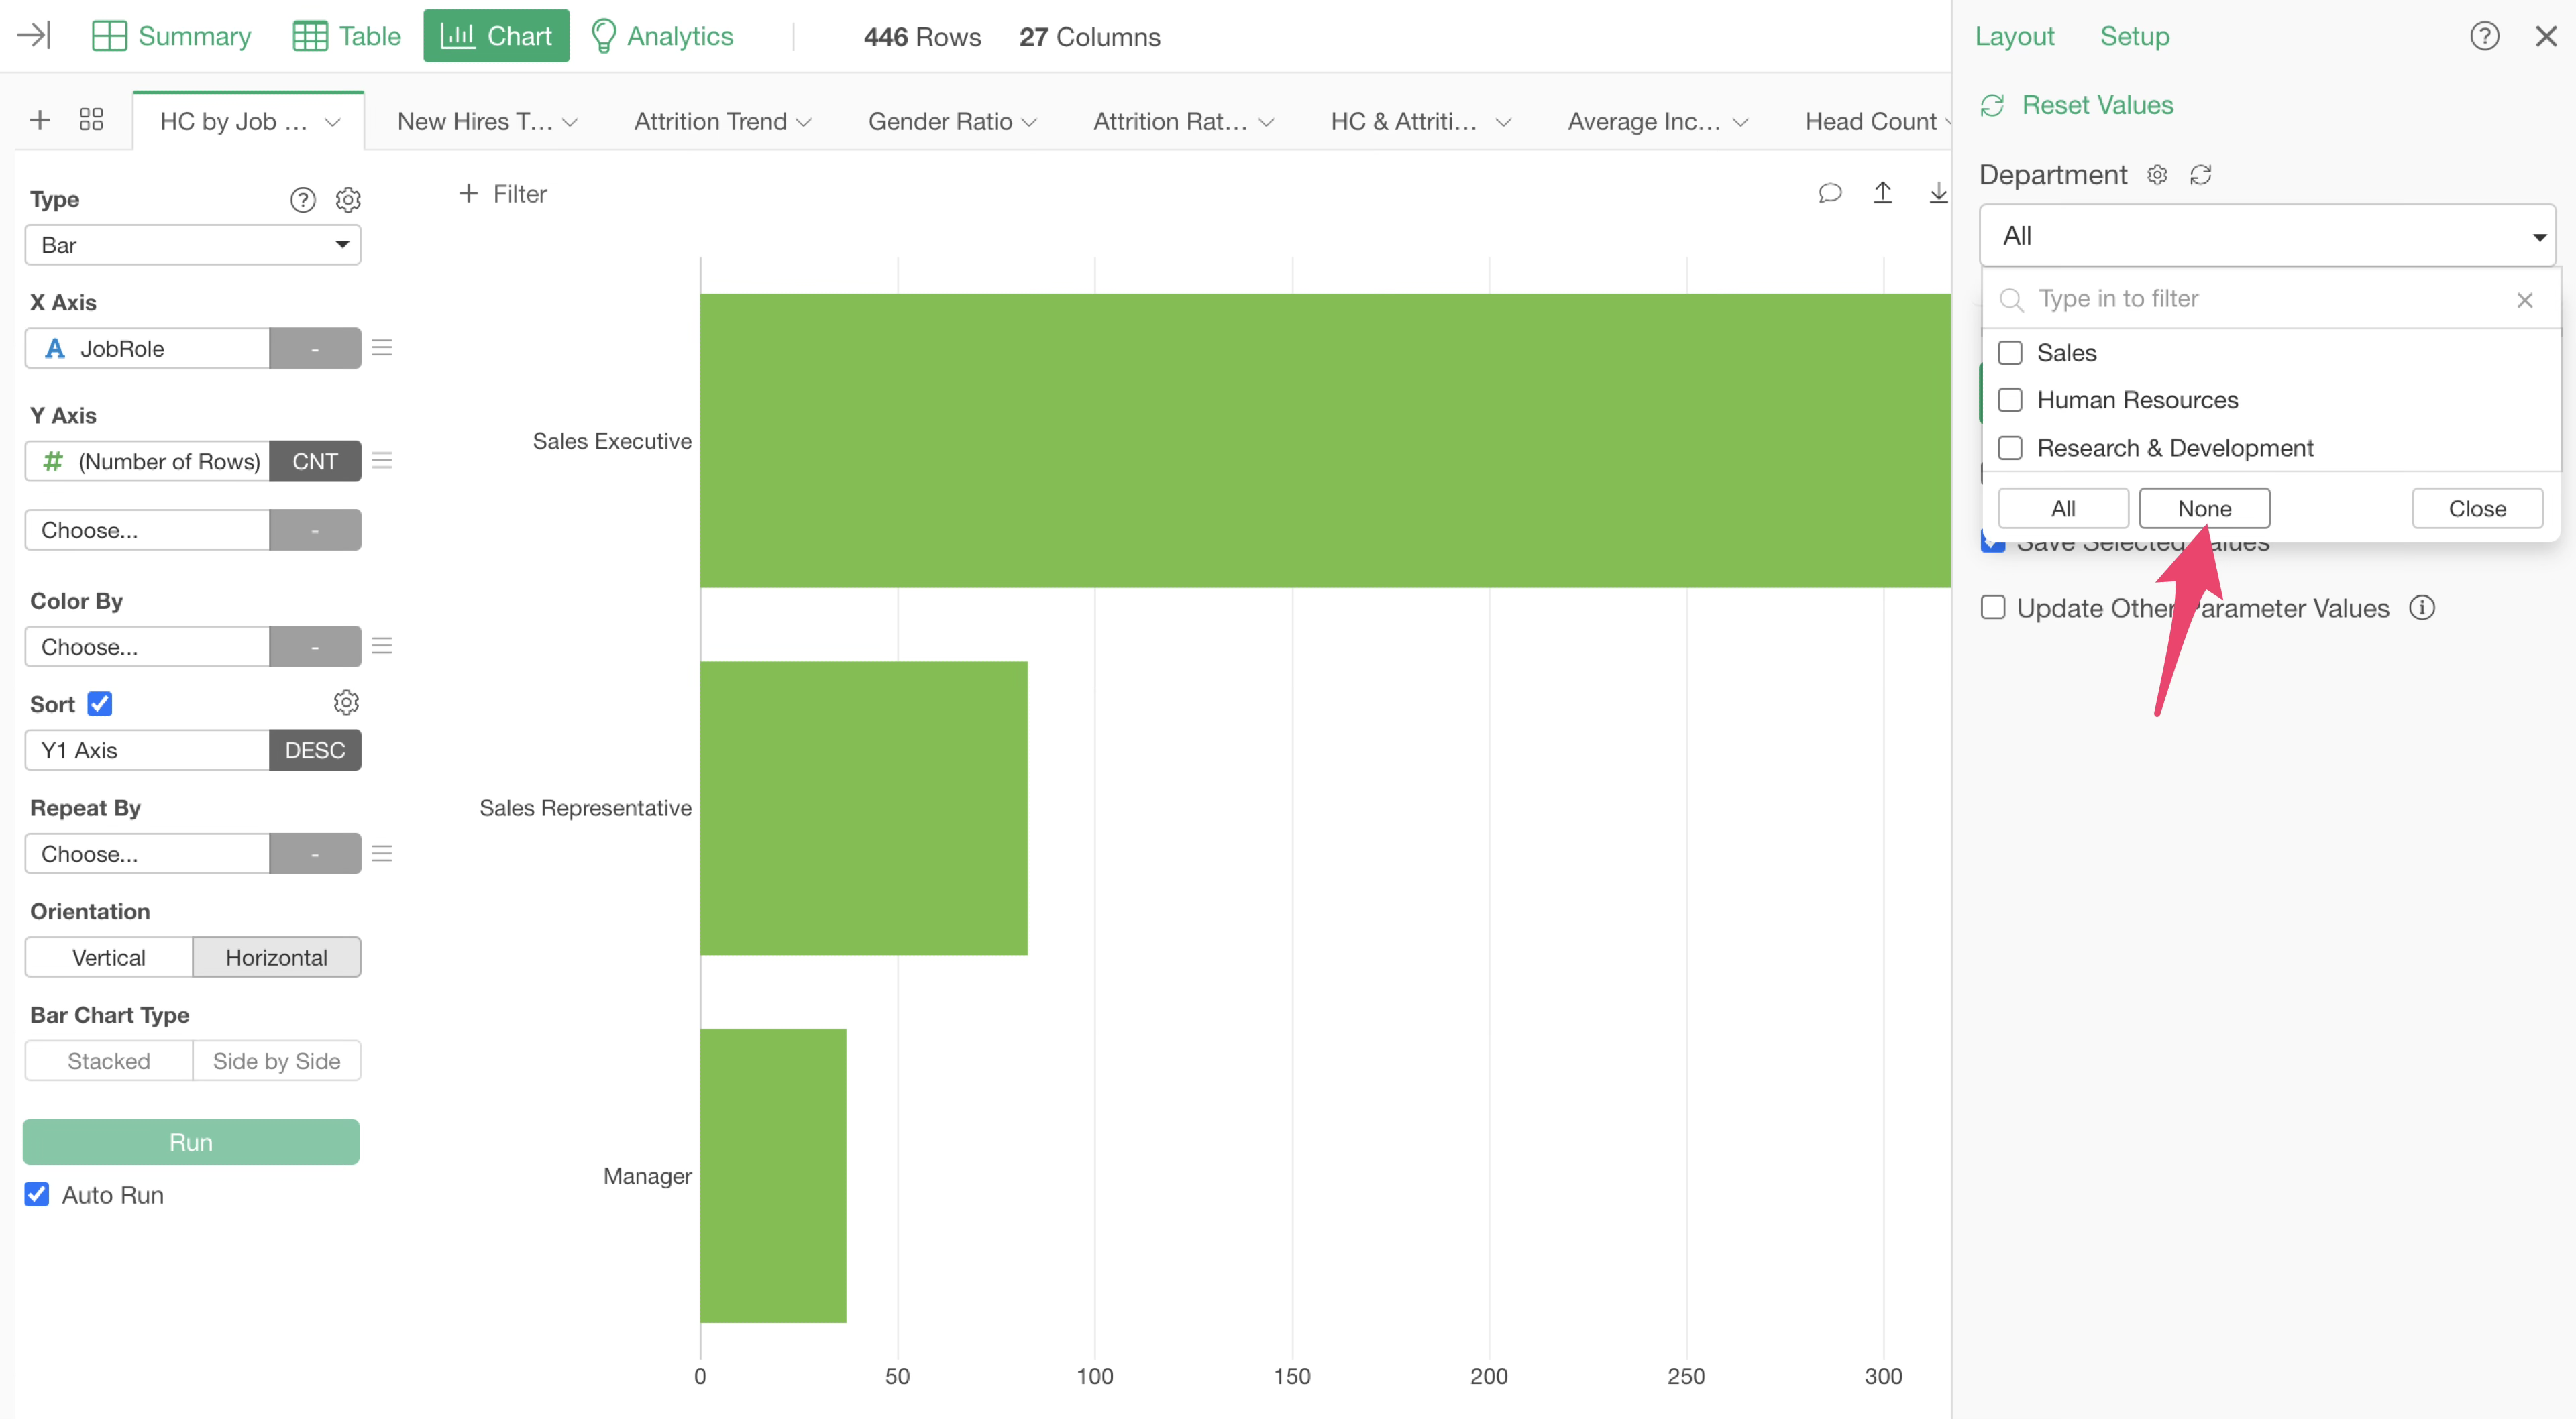The height and width of the screenshot is (1419, 2576).
Task: Enable Update Other Parameter Values checkbox
Action: click(x=1992, y=607)
